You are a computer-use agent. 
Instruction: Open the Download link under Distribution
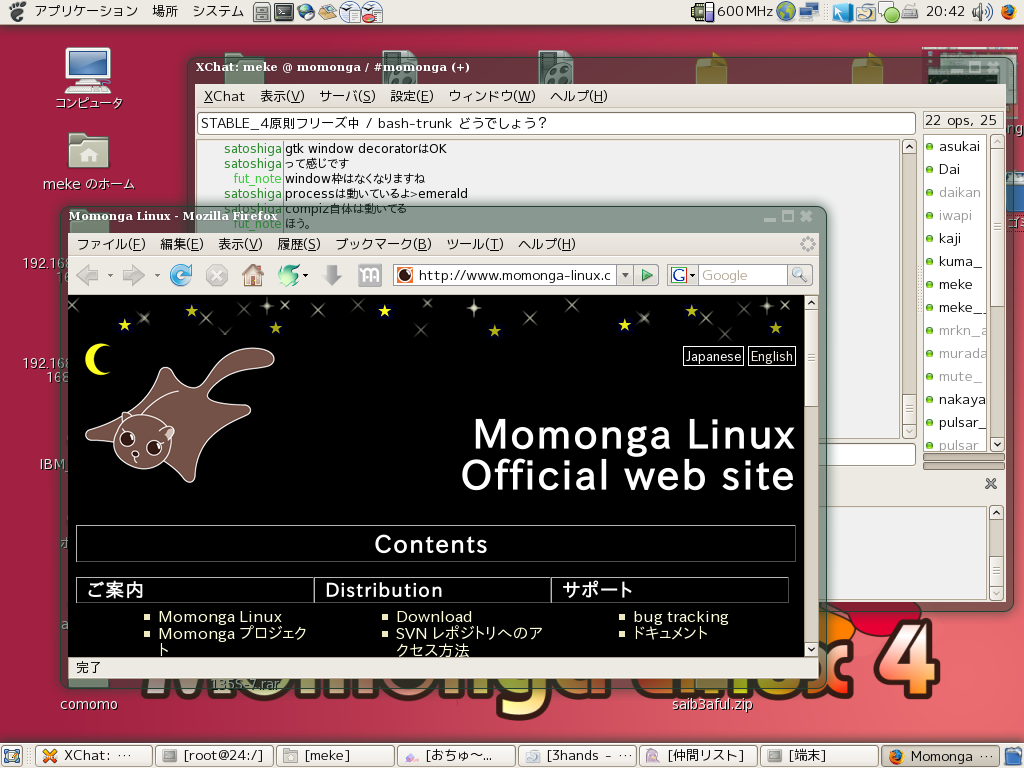434,616
